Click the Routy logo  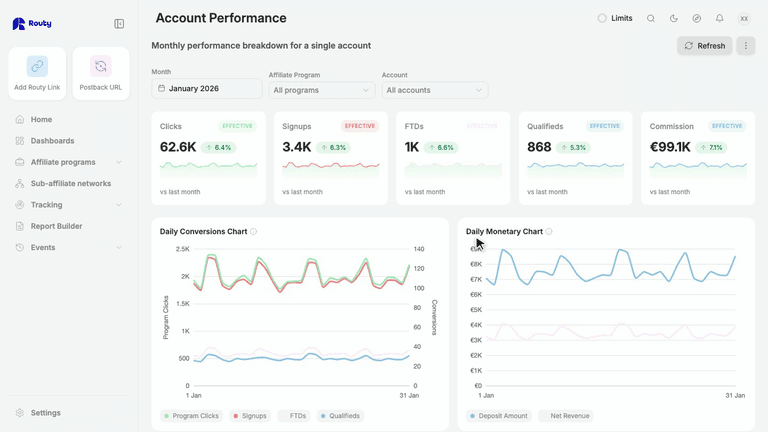click(32, 24)
